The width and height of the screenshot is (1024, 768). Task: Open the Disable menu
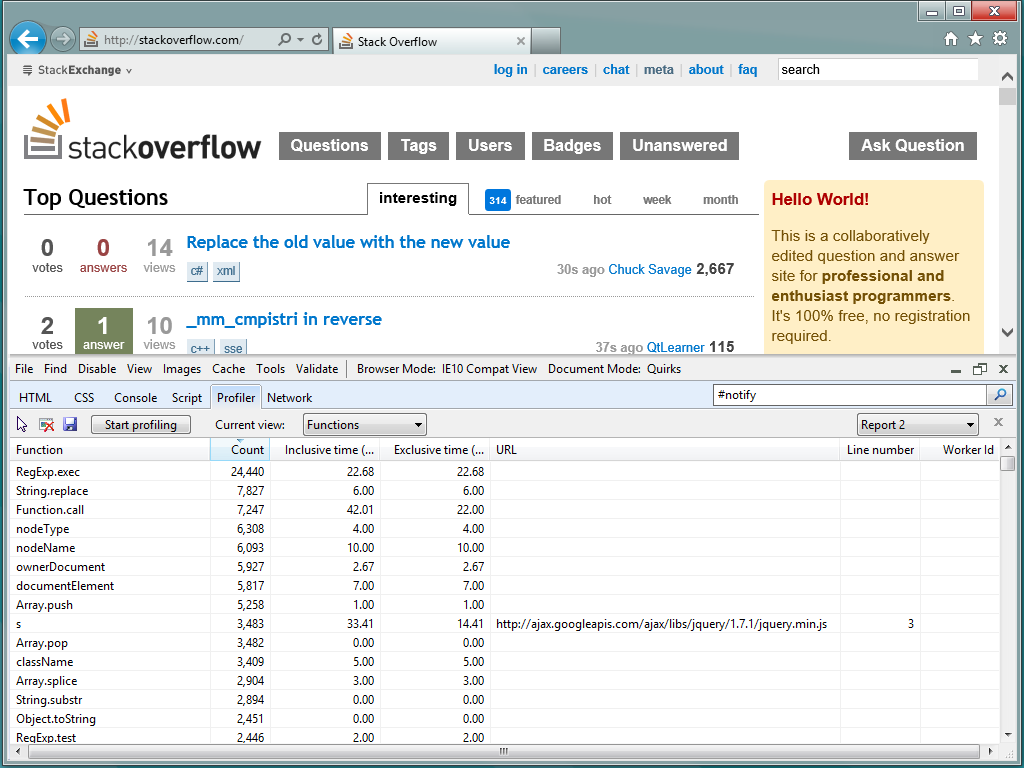(97, 369)
